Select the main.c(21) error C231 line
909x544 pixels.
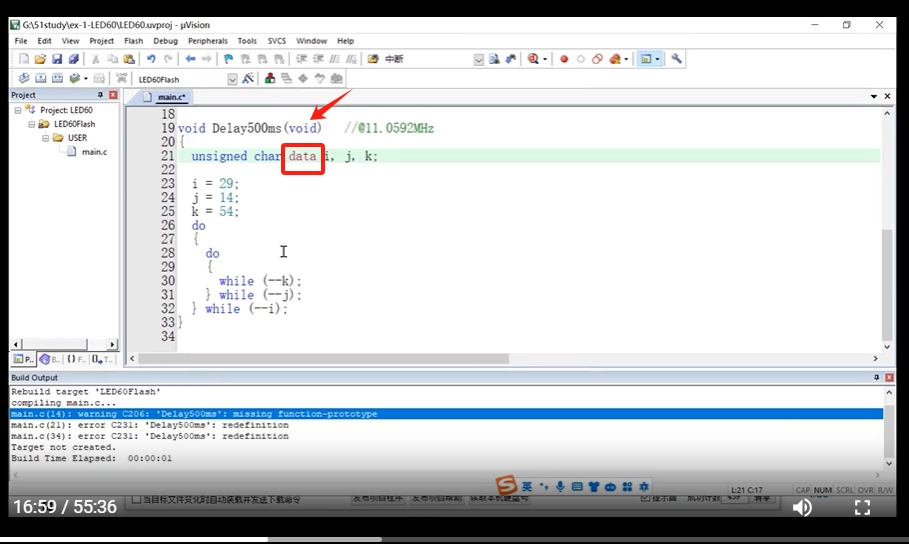[x=150, y=425]
